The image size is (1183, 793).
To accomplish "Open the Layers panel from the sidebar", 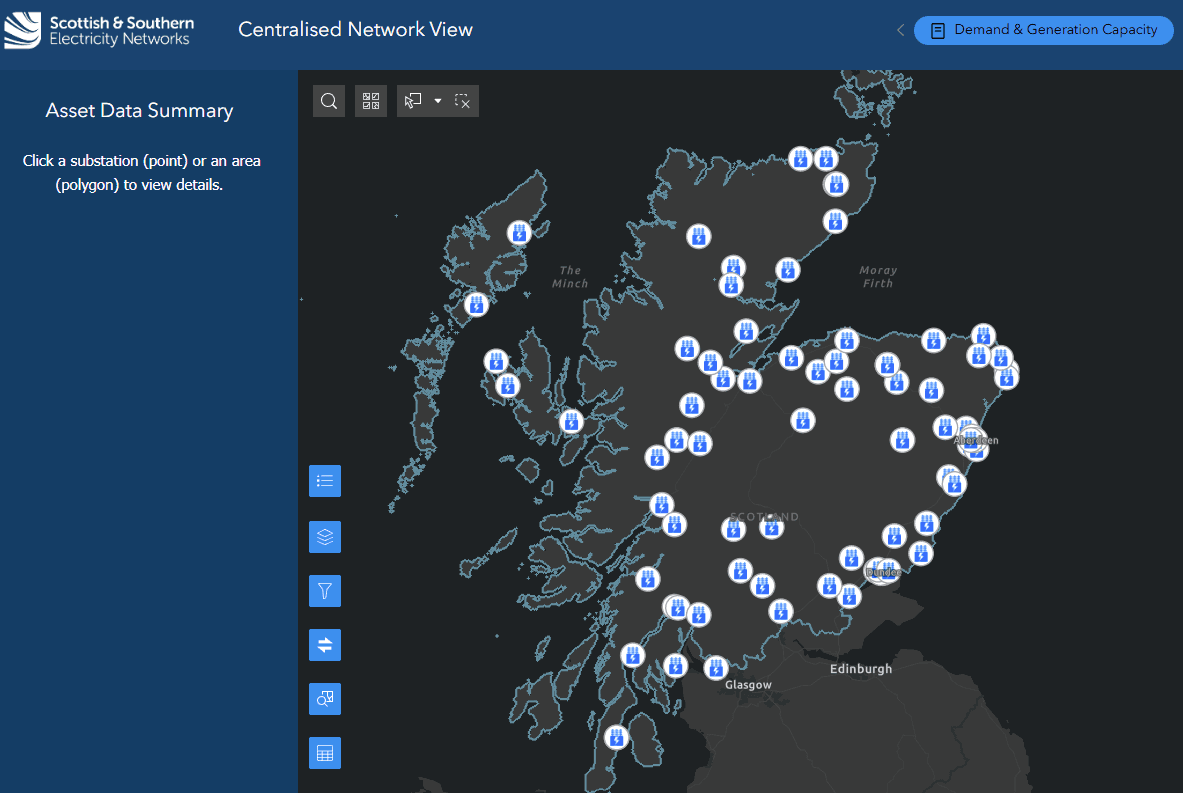I will (324, 537).
